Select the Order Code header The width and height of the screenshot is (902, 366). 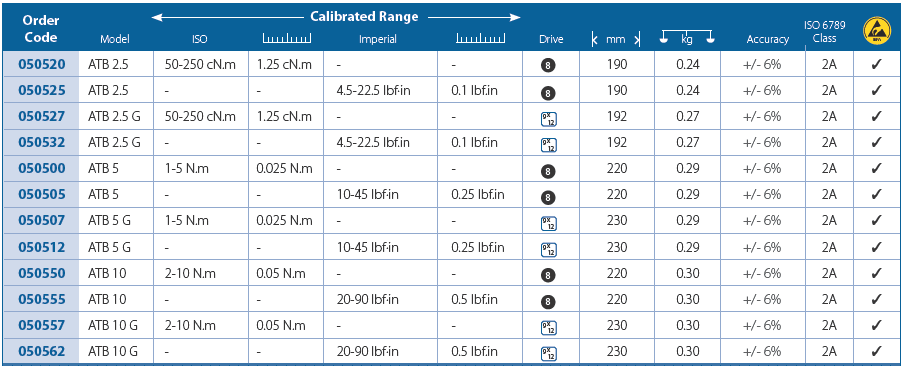pyautogui.click(x=40, y=29)
